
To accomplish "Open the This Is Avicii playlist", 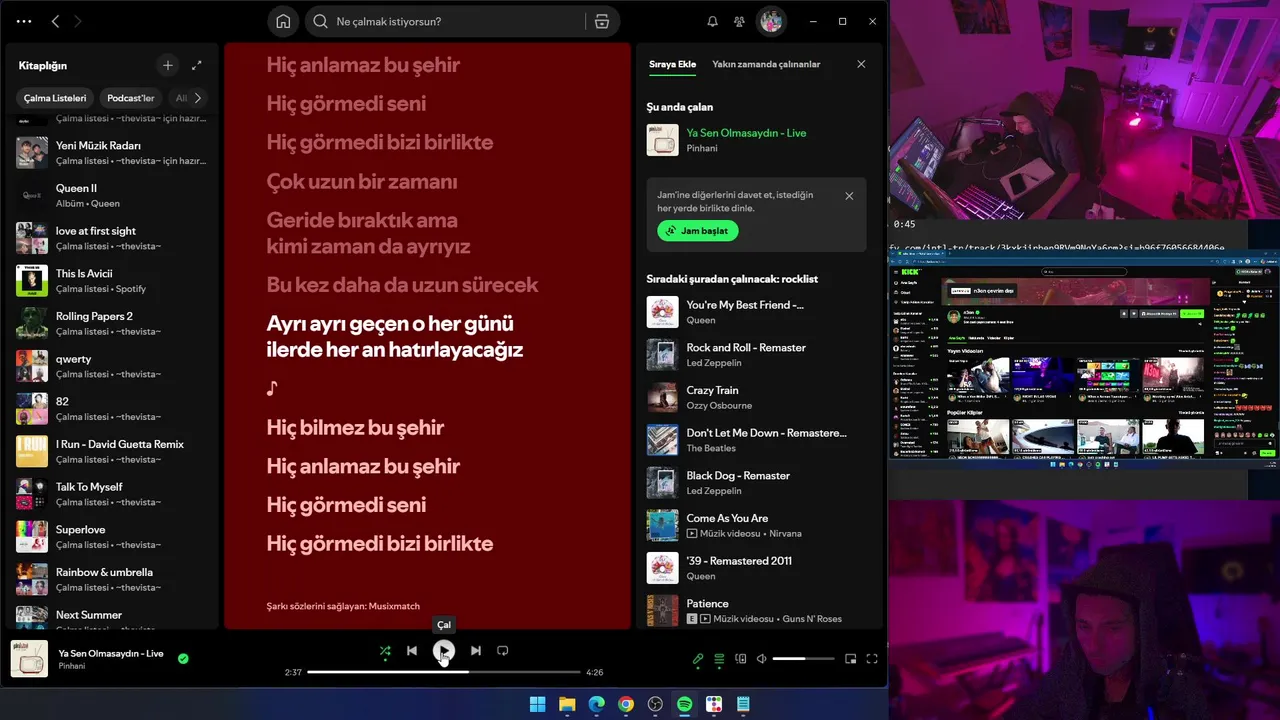I will pyautogui.click(x=112, y=281).
